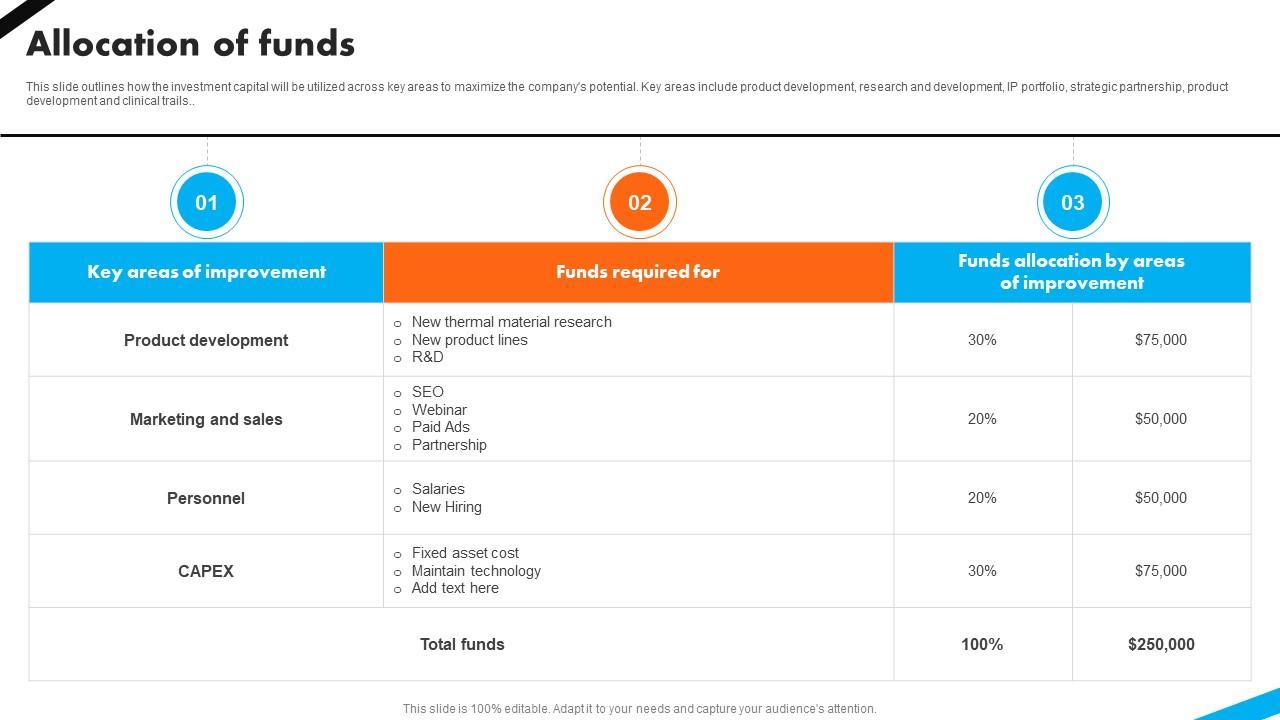Click the Funds allocation by areas header

tap(1071, 272)
